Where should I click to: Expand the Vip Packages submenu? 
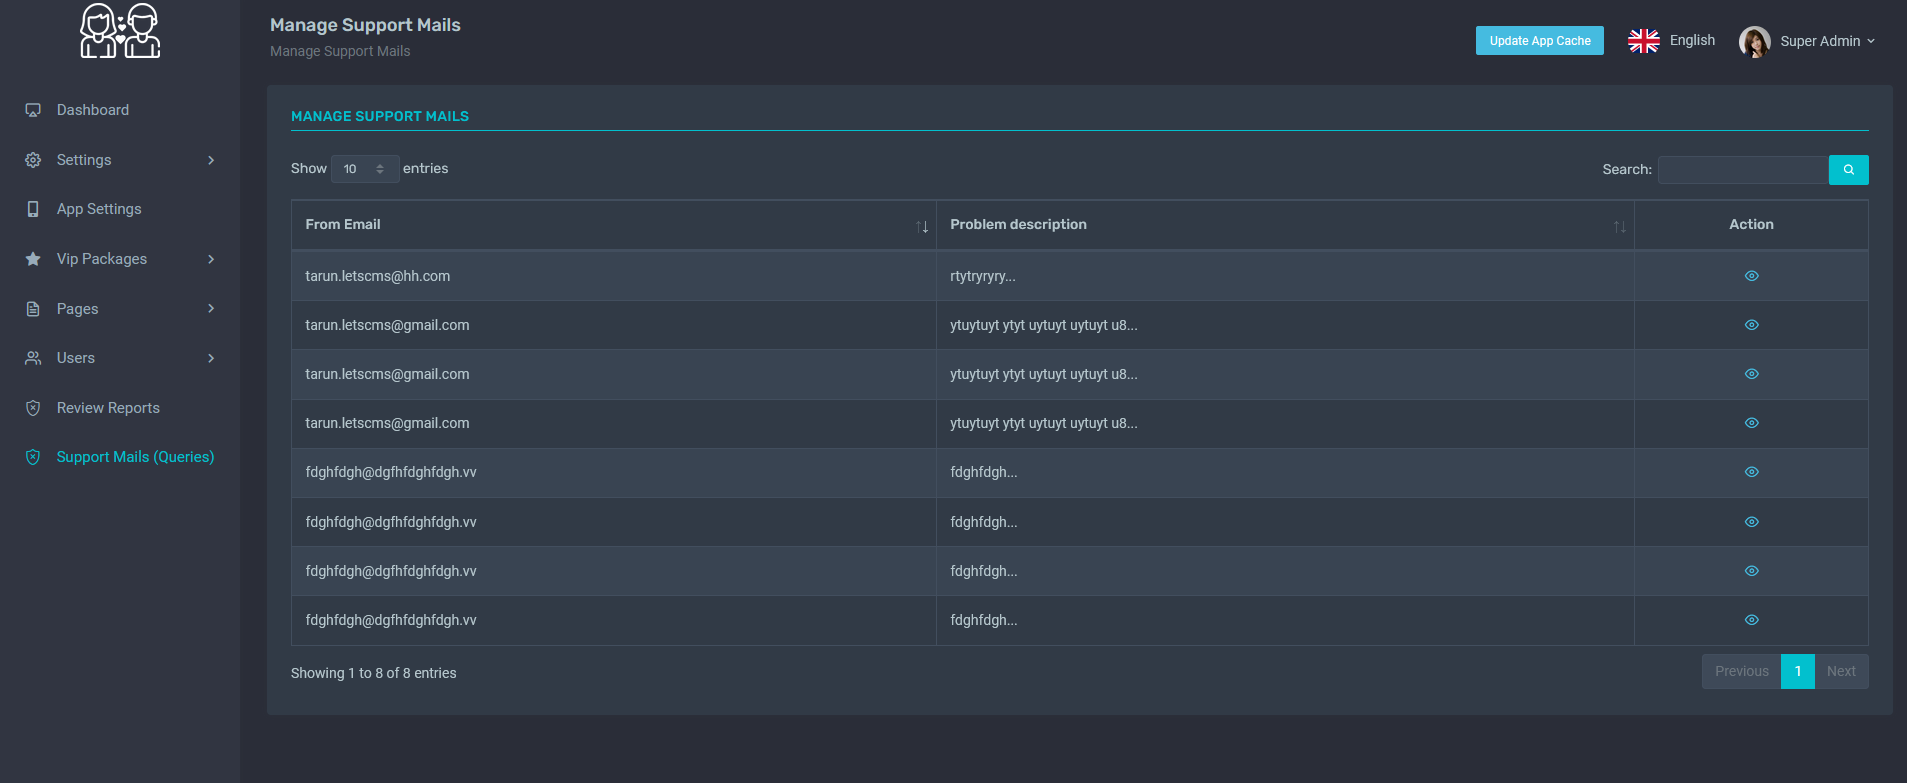click(x=120, y=259)
